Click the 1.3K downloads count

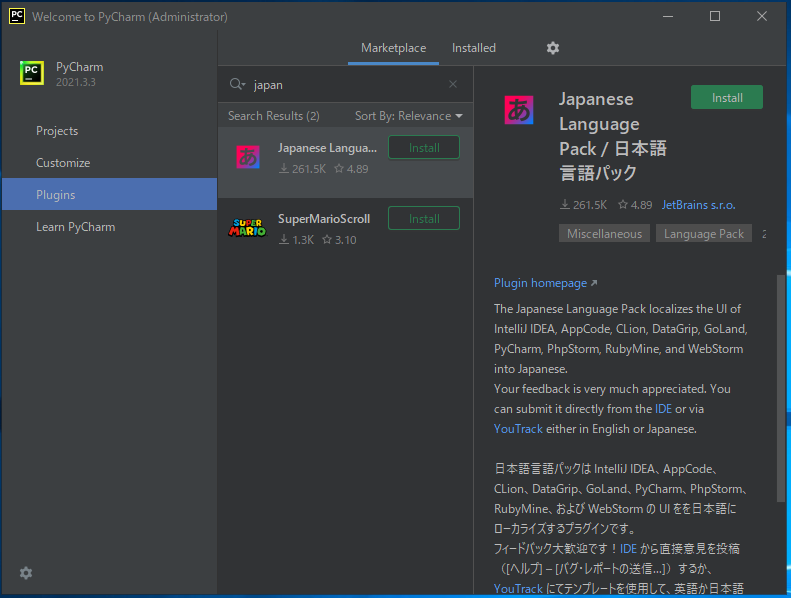click(x=297, y=240)
